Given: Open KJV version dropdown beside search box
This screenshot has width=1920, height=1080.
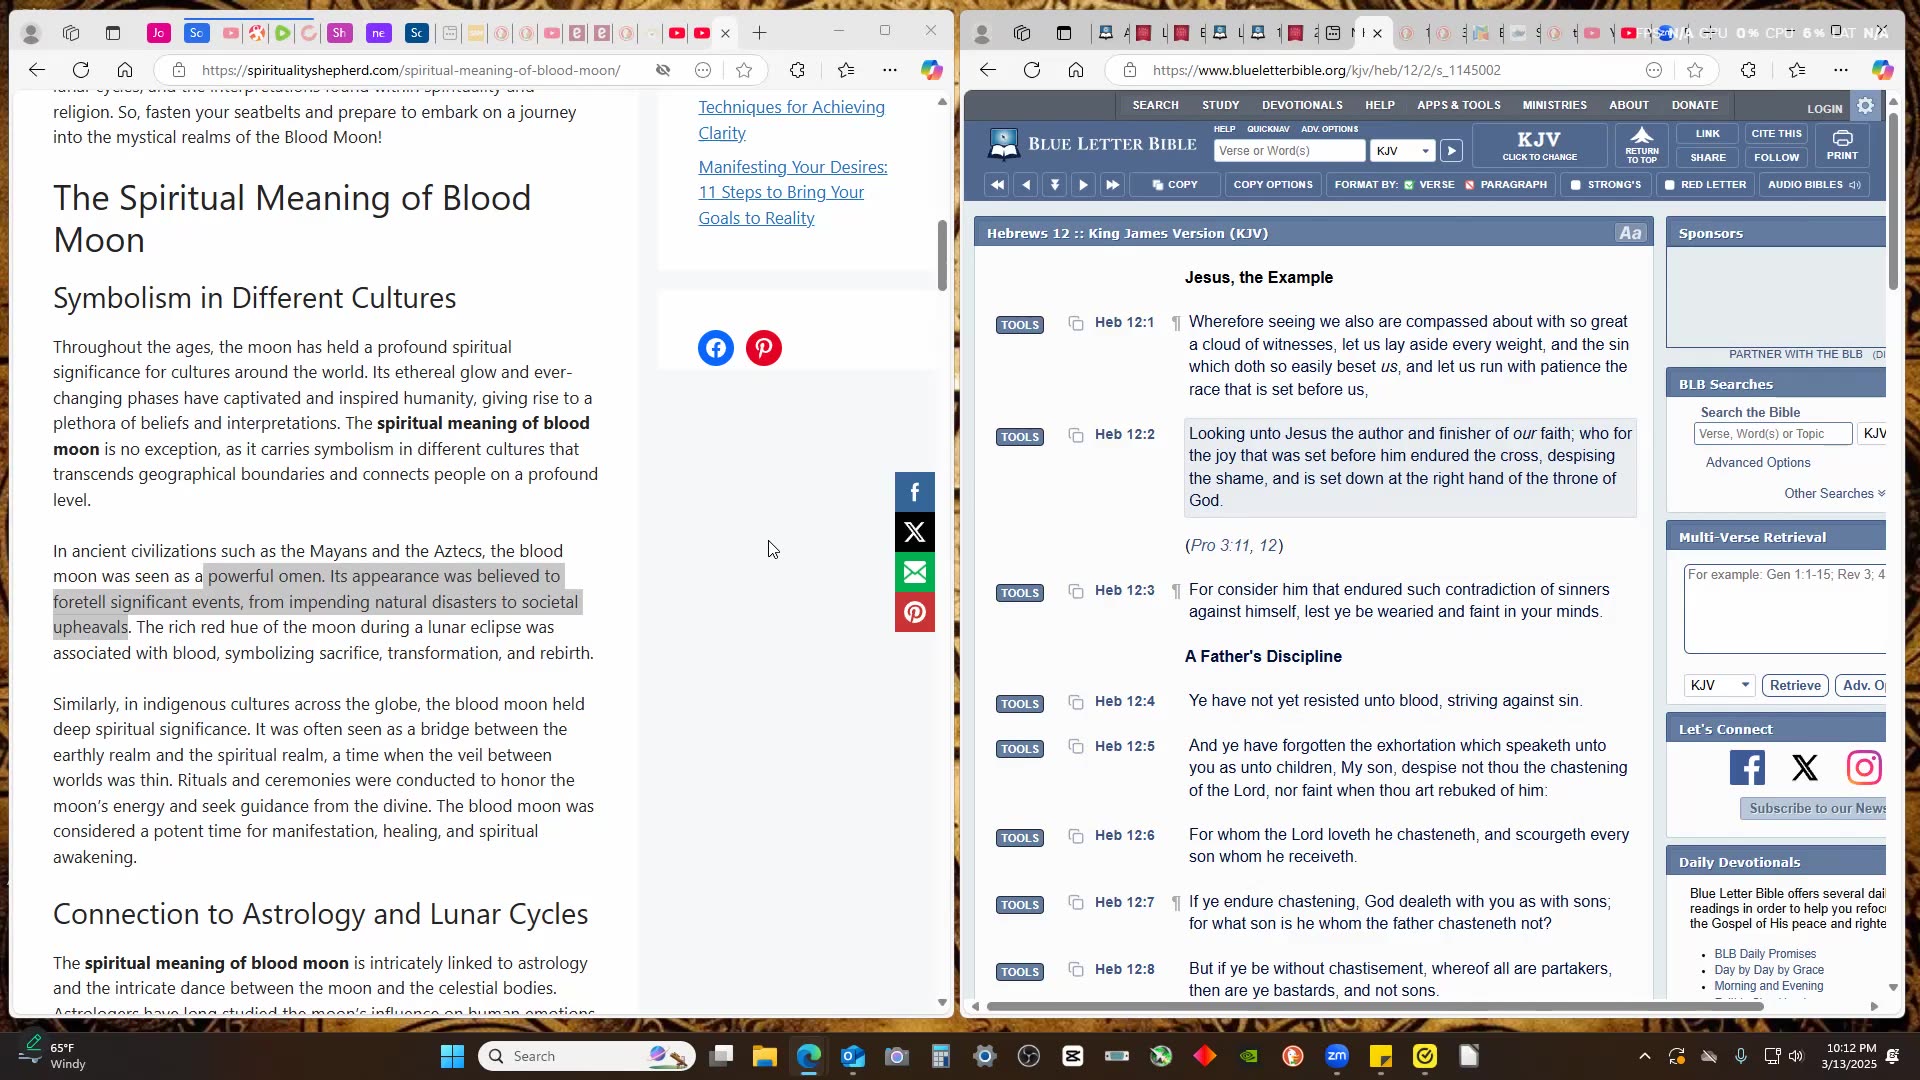Looking at the screenshot, I should click(x=1402, y=151).
